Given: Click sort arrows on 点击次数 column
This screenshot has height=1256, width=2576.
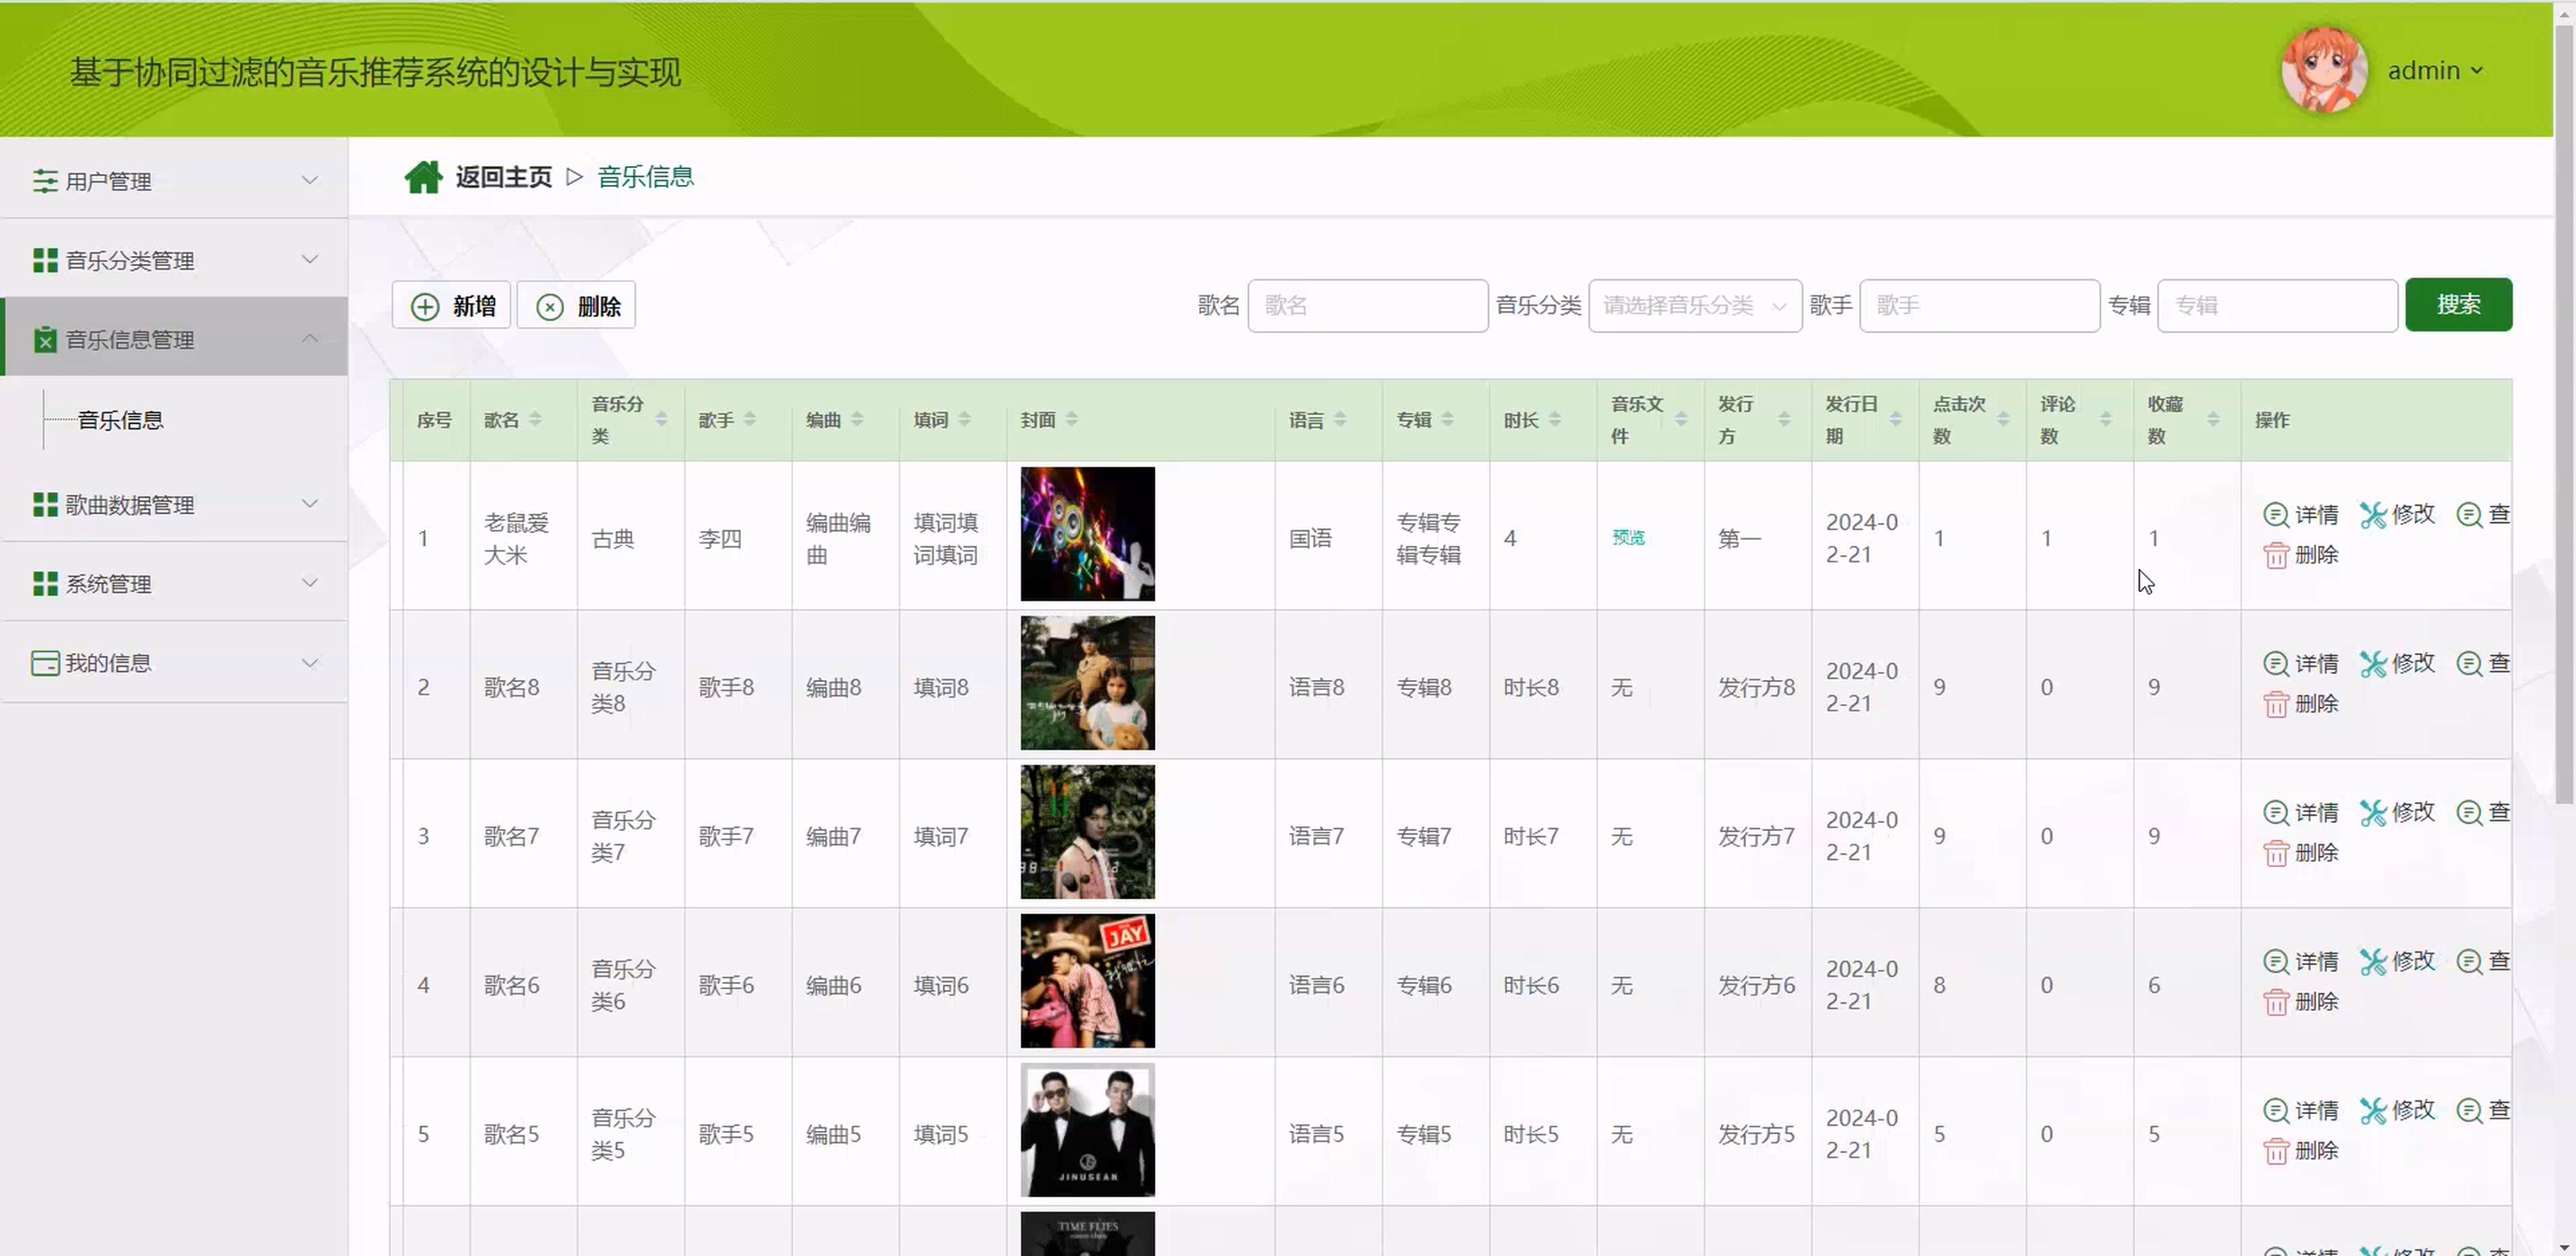Looking at the screenshot, I should [2002, 419].
